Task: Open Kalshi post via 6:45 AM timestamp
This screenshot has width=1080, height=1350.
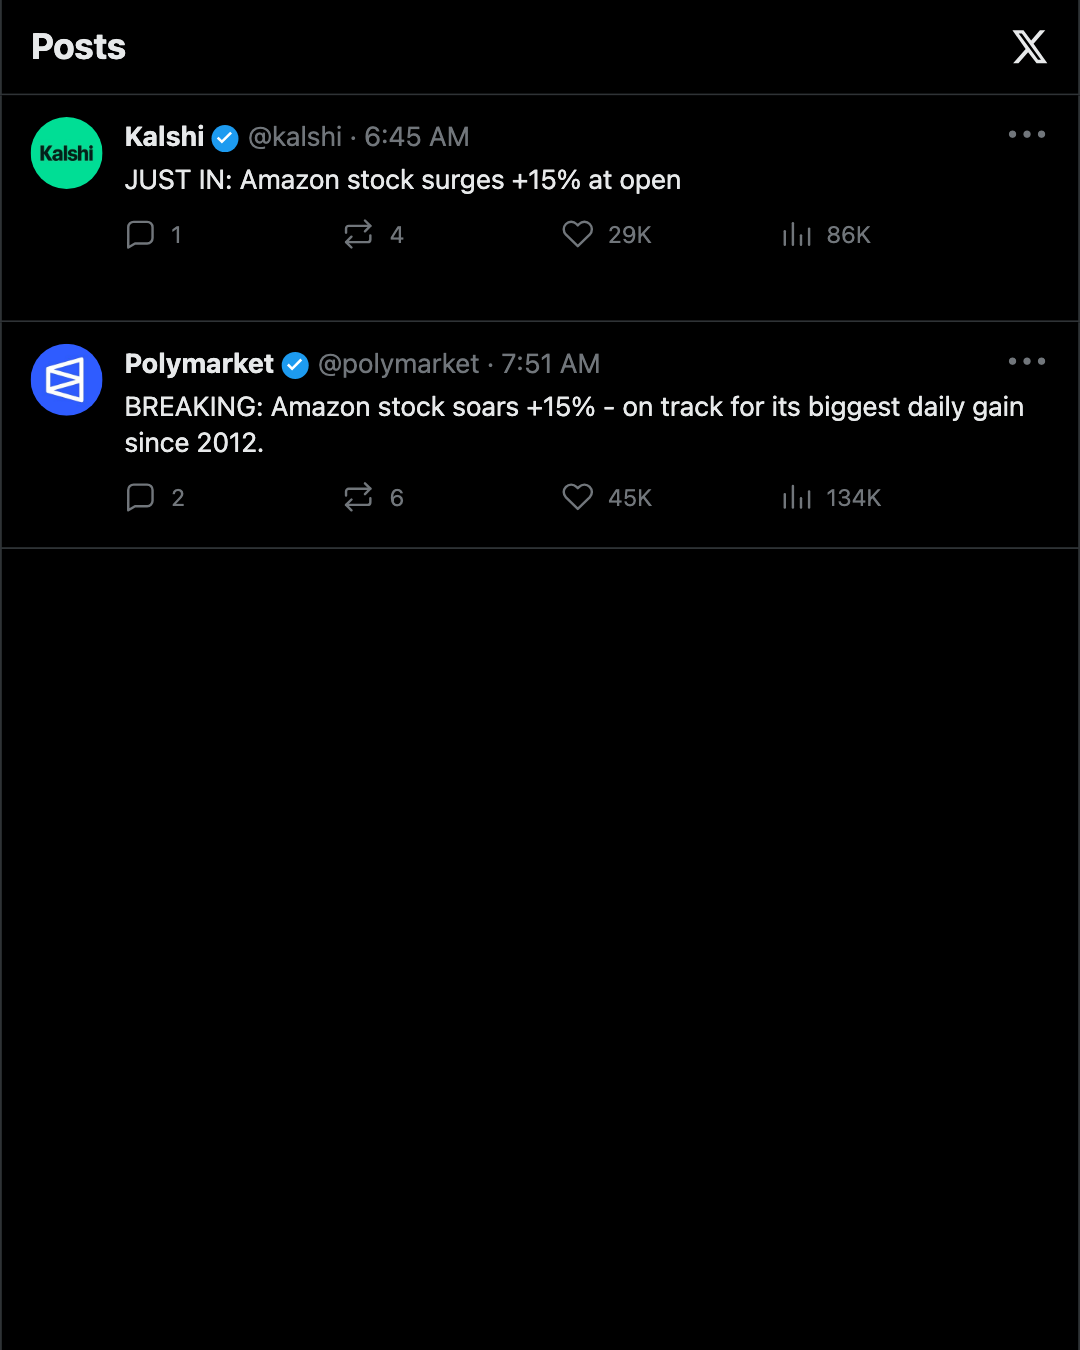Action: pyautogui.click(x=416, y=137)
